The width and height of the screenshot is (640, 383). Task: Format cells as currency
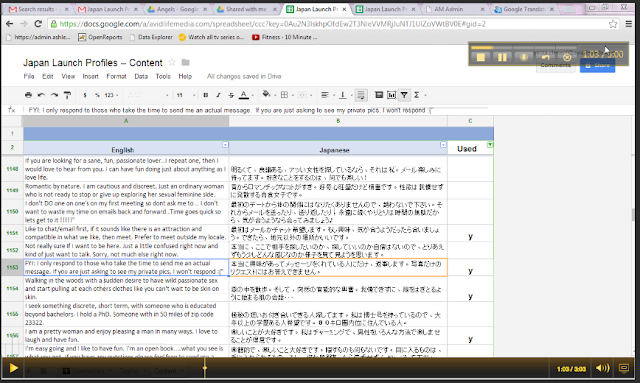point(85,95)
